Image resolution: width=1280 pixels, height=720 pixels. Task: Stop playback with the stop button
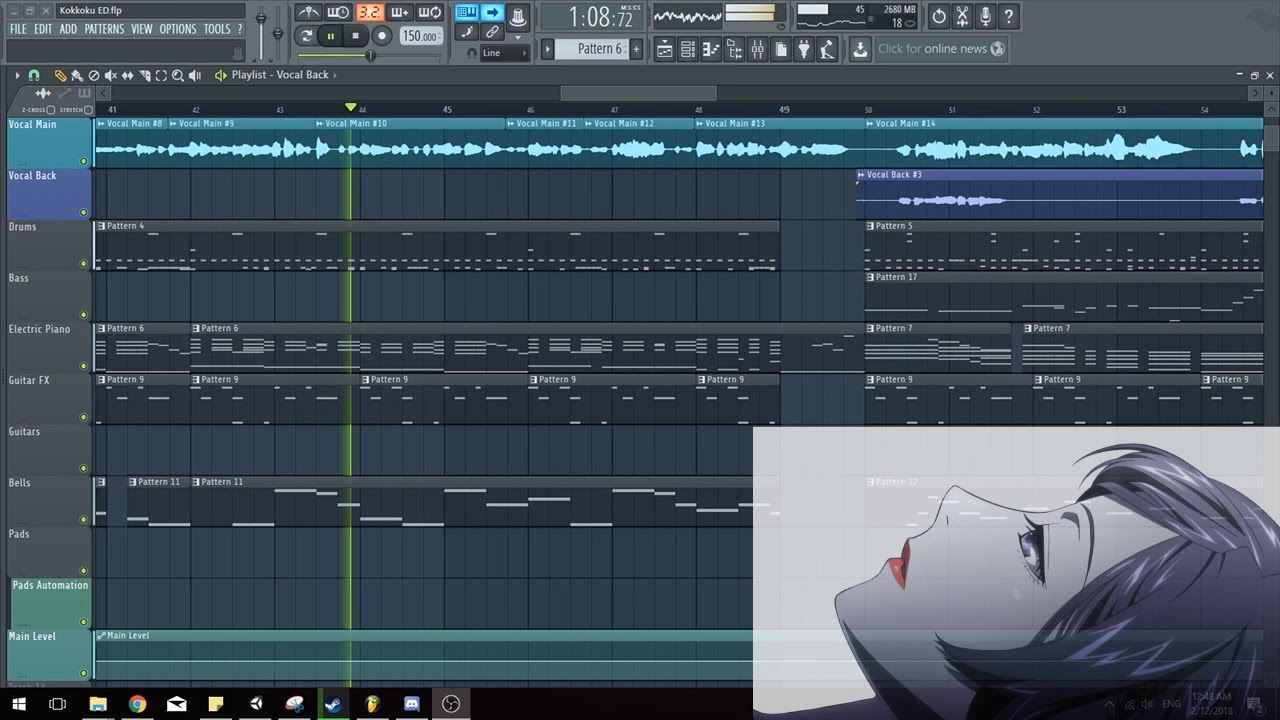point(355,36)
